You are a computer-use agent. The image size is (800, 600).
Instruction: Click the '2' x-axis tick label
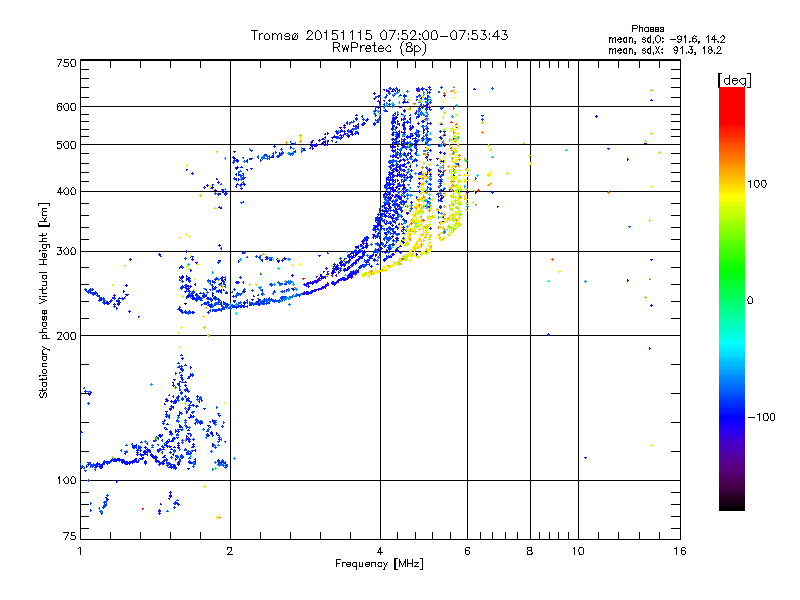[x=230, y=551]
